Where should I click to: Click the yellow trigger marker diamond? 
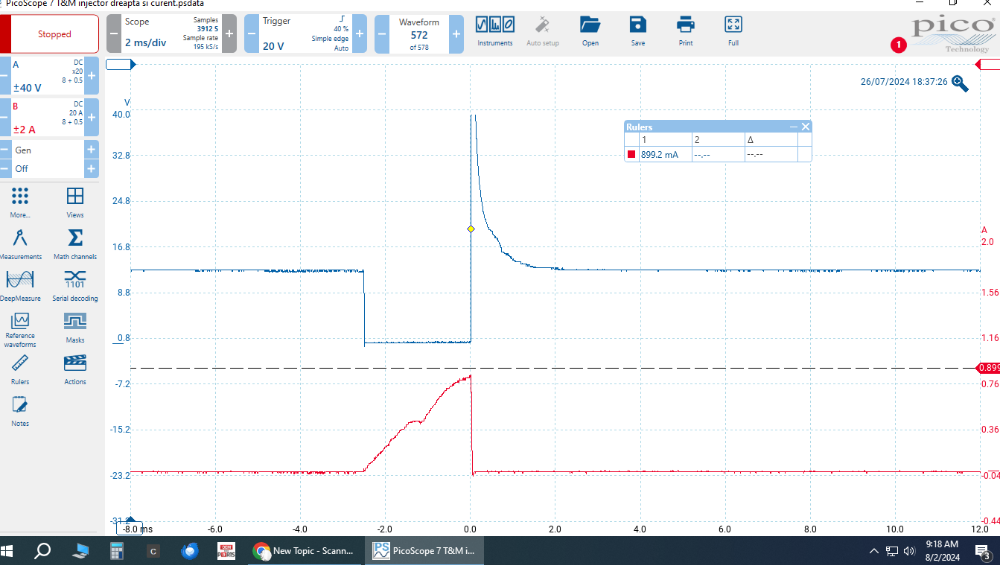tap(471, 229)
